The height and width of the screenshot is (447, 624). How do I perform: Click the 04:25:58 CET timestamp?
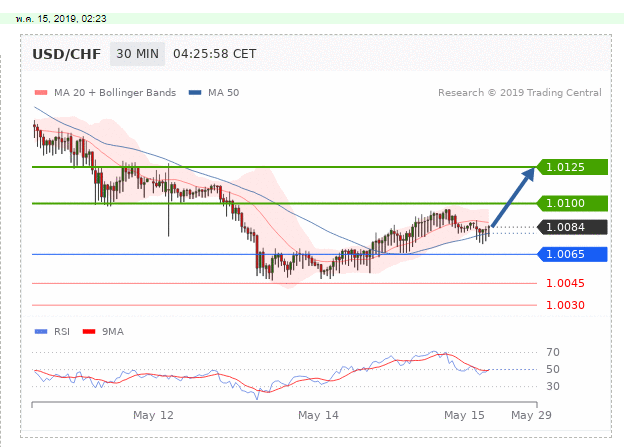pos(214,54)
